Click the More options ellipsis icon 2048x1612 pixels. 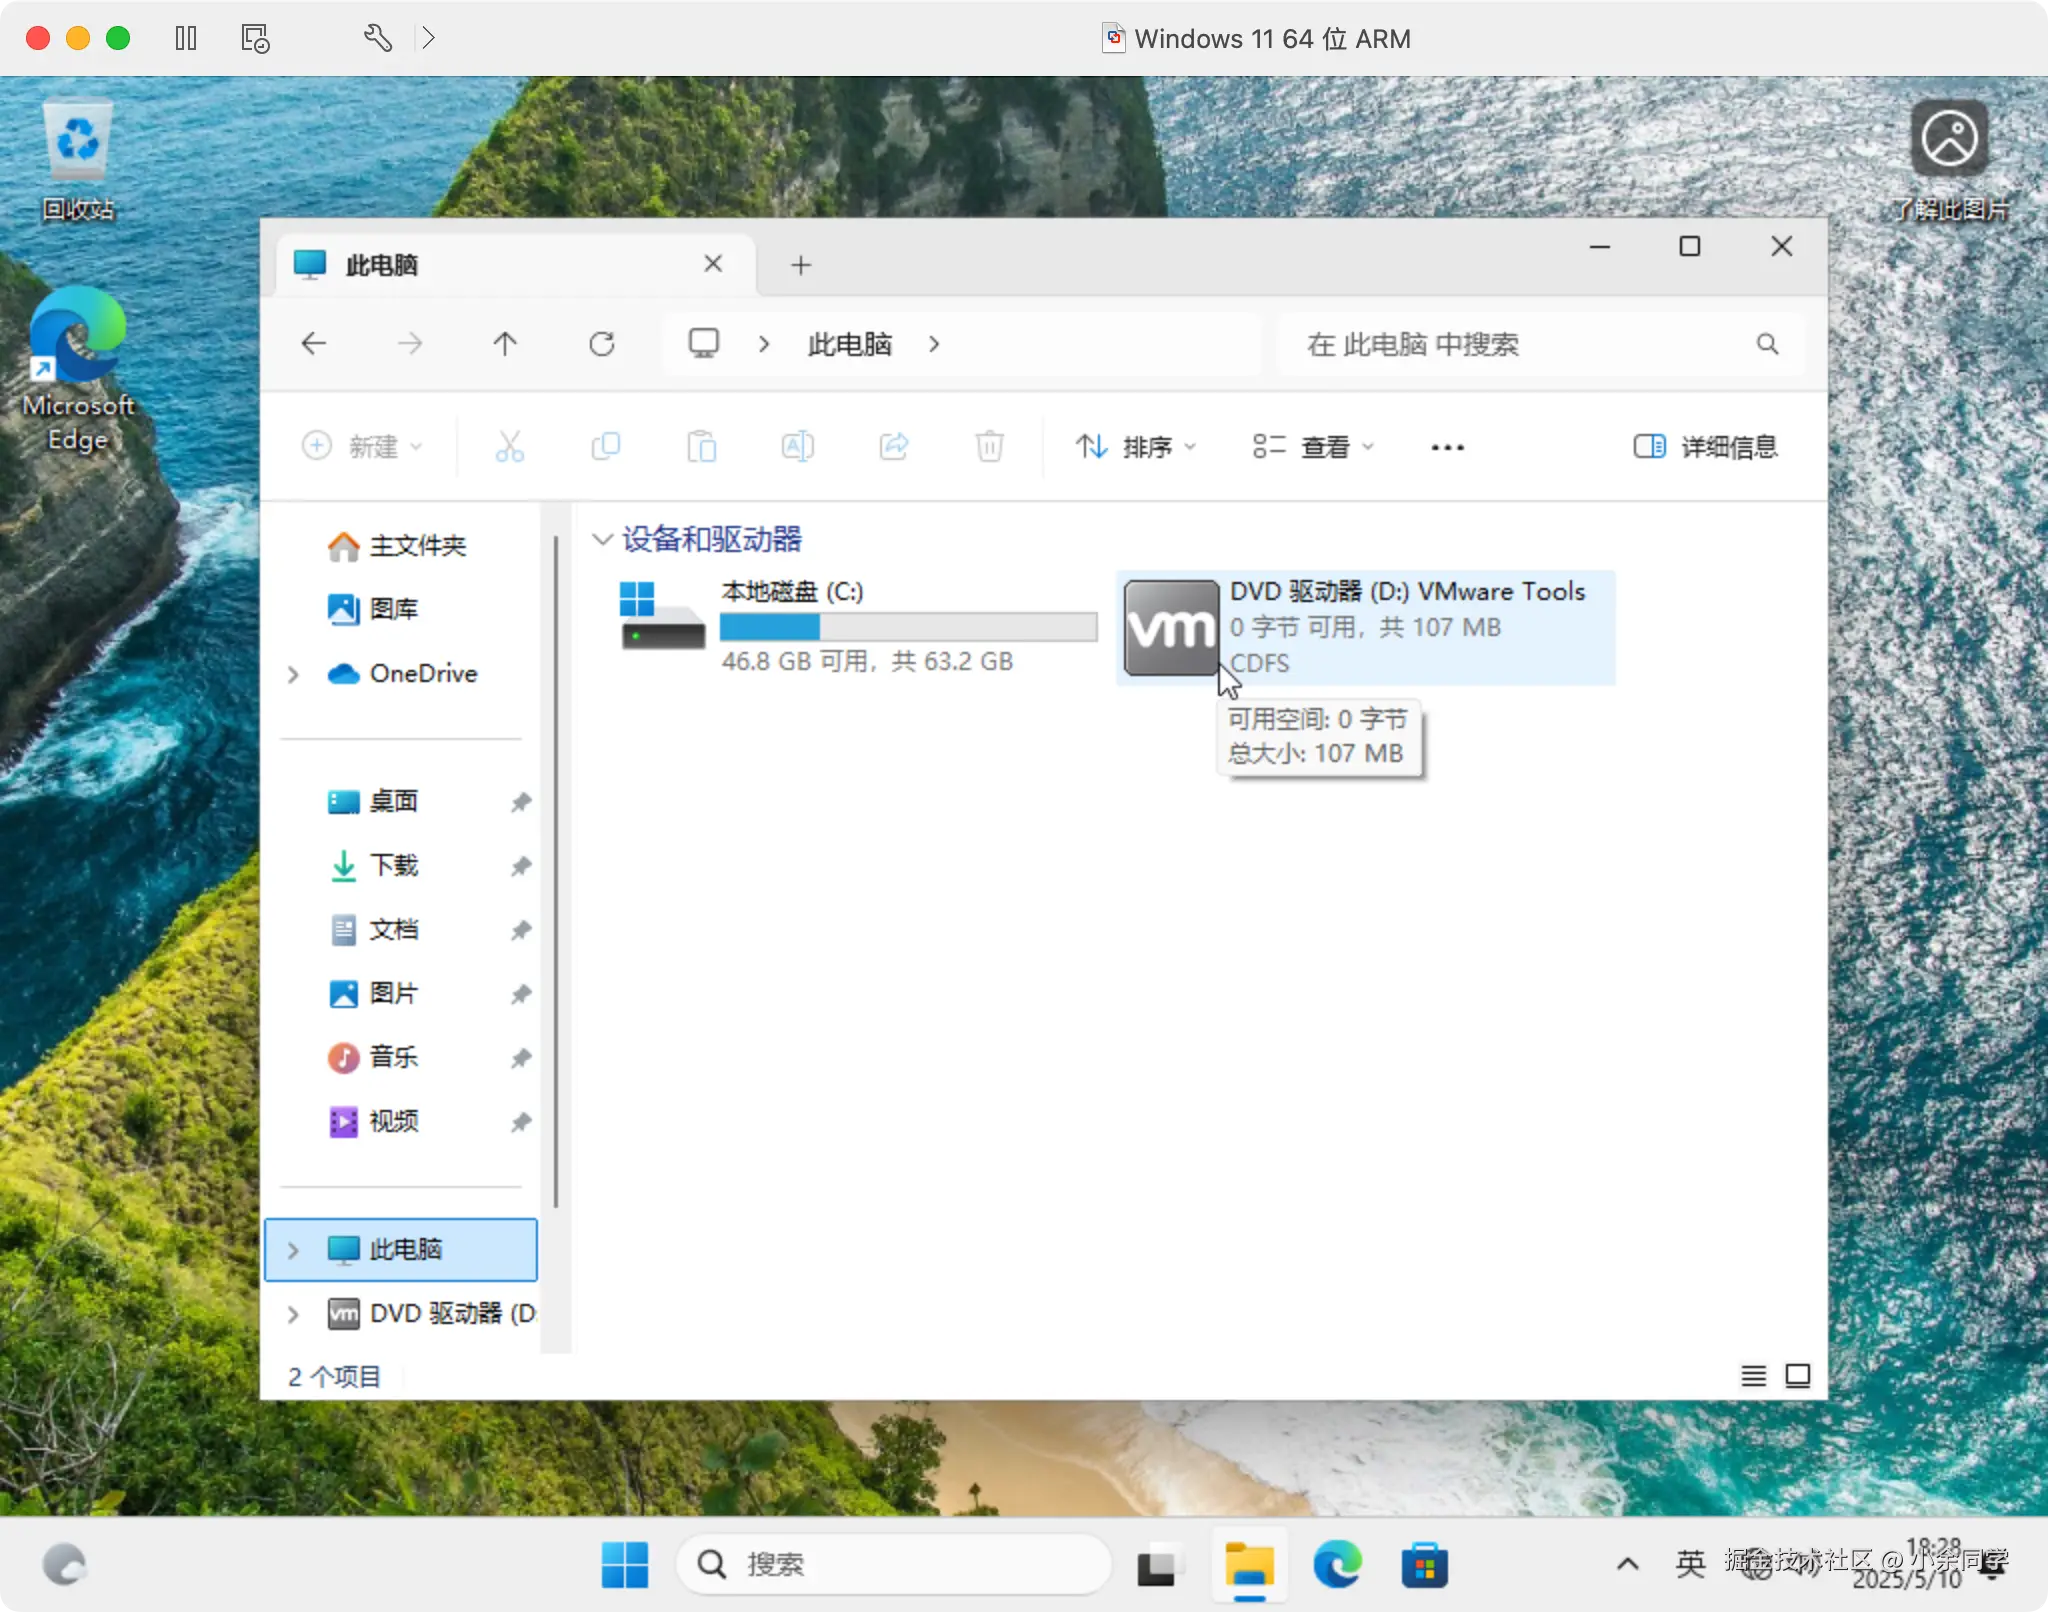point(1447,447)
